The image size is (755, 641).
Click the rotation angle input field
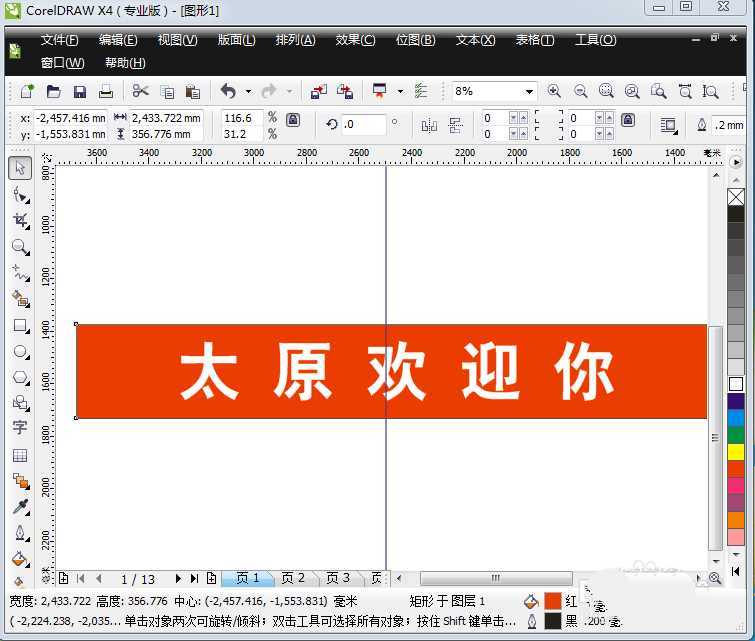click(364, 125)
